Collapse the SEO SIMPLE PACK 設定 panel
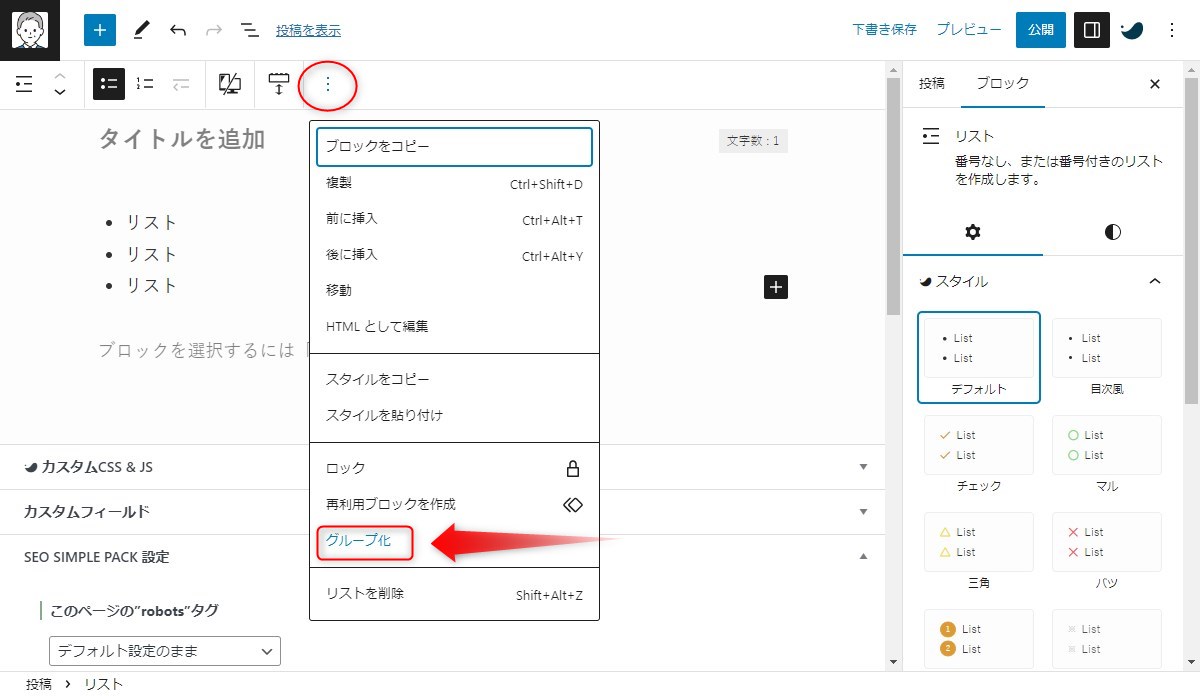This screenshot has width=1200, height=696. [x=862, y=557]
